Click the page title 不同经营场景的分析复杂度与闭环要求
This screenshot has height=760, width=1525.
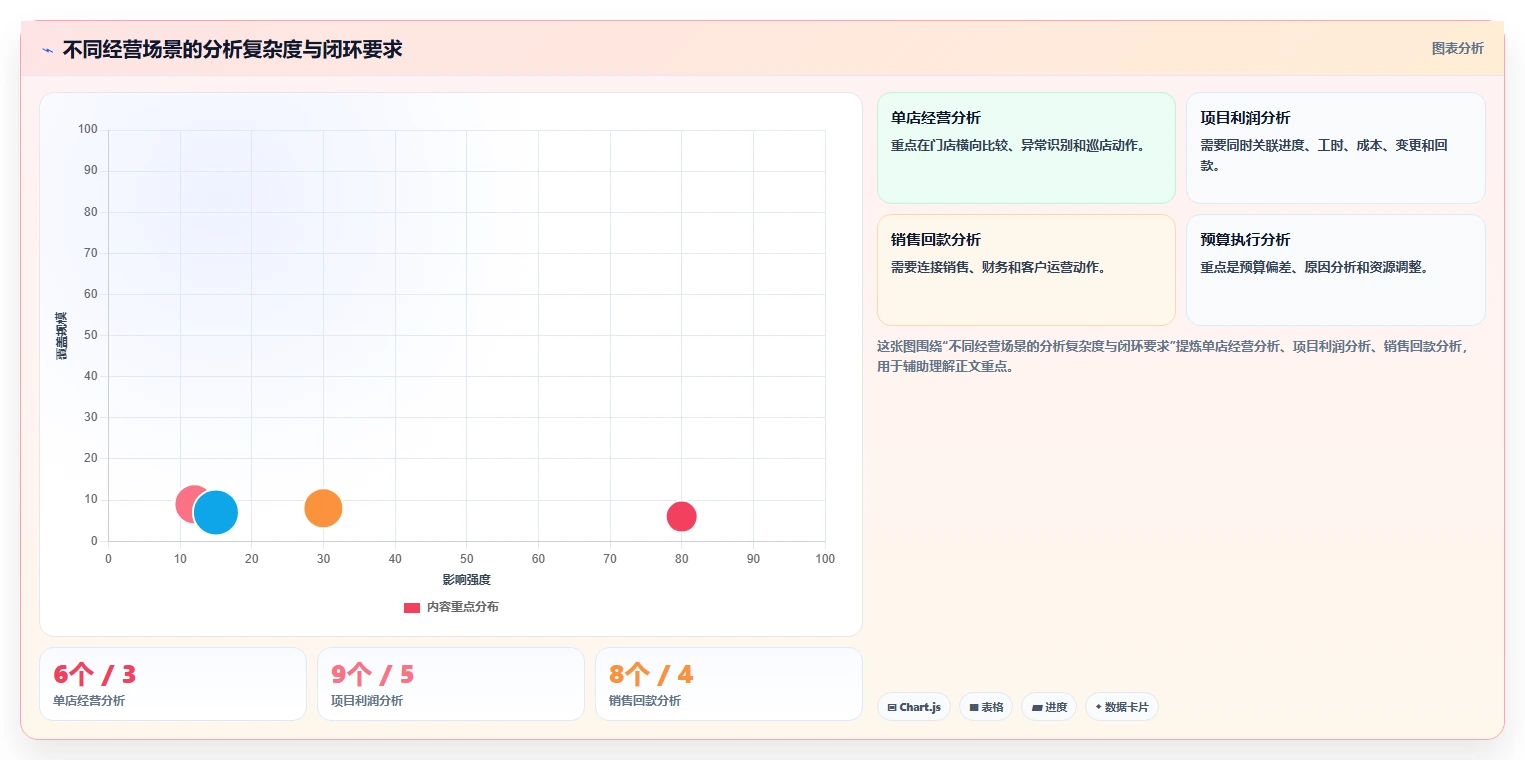pos(232,49)
